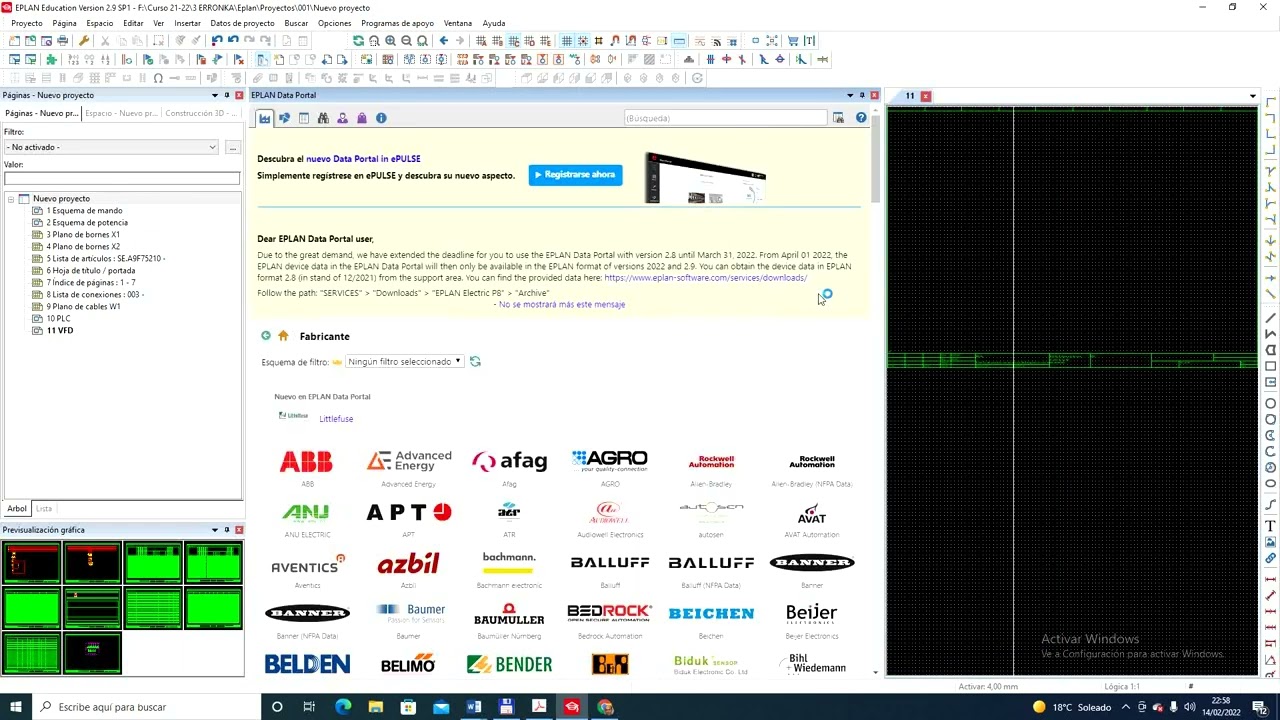The height and width of the screenshot is (720, 1280).
Task: Click the omega symbol toolbar icon
Action: coord(157,78)
